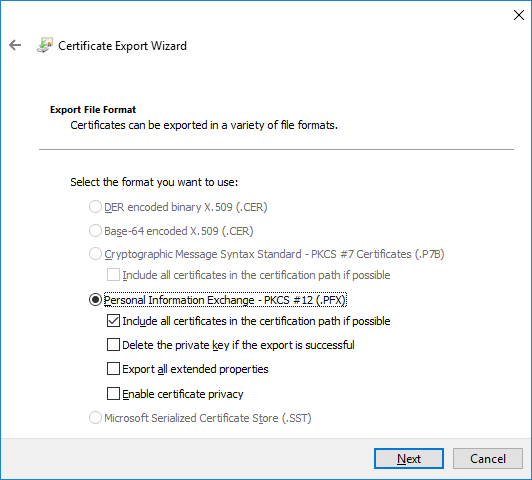The width and height of the screenshot is (532, 480).
Task: Click the 'Certificates can be exported' description text
Action: [x=204, y=125]
